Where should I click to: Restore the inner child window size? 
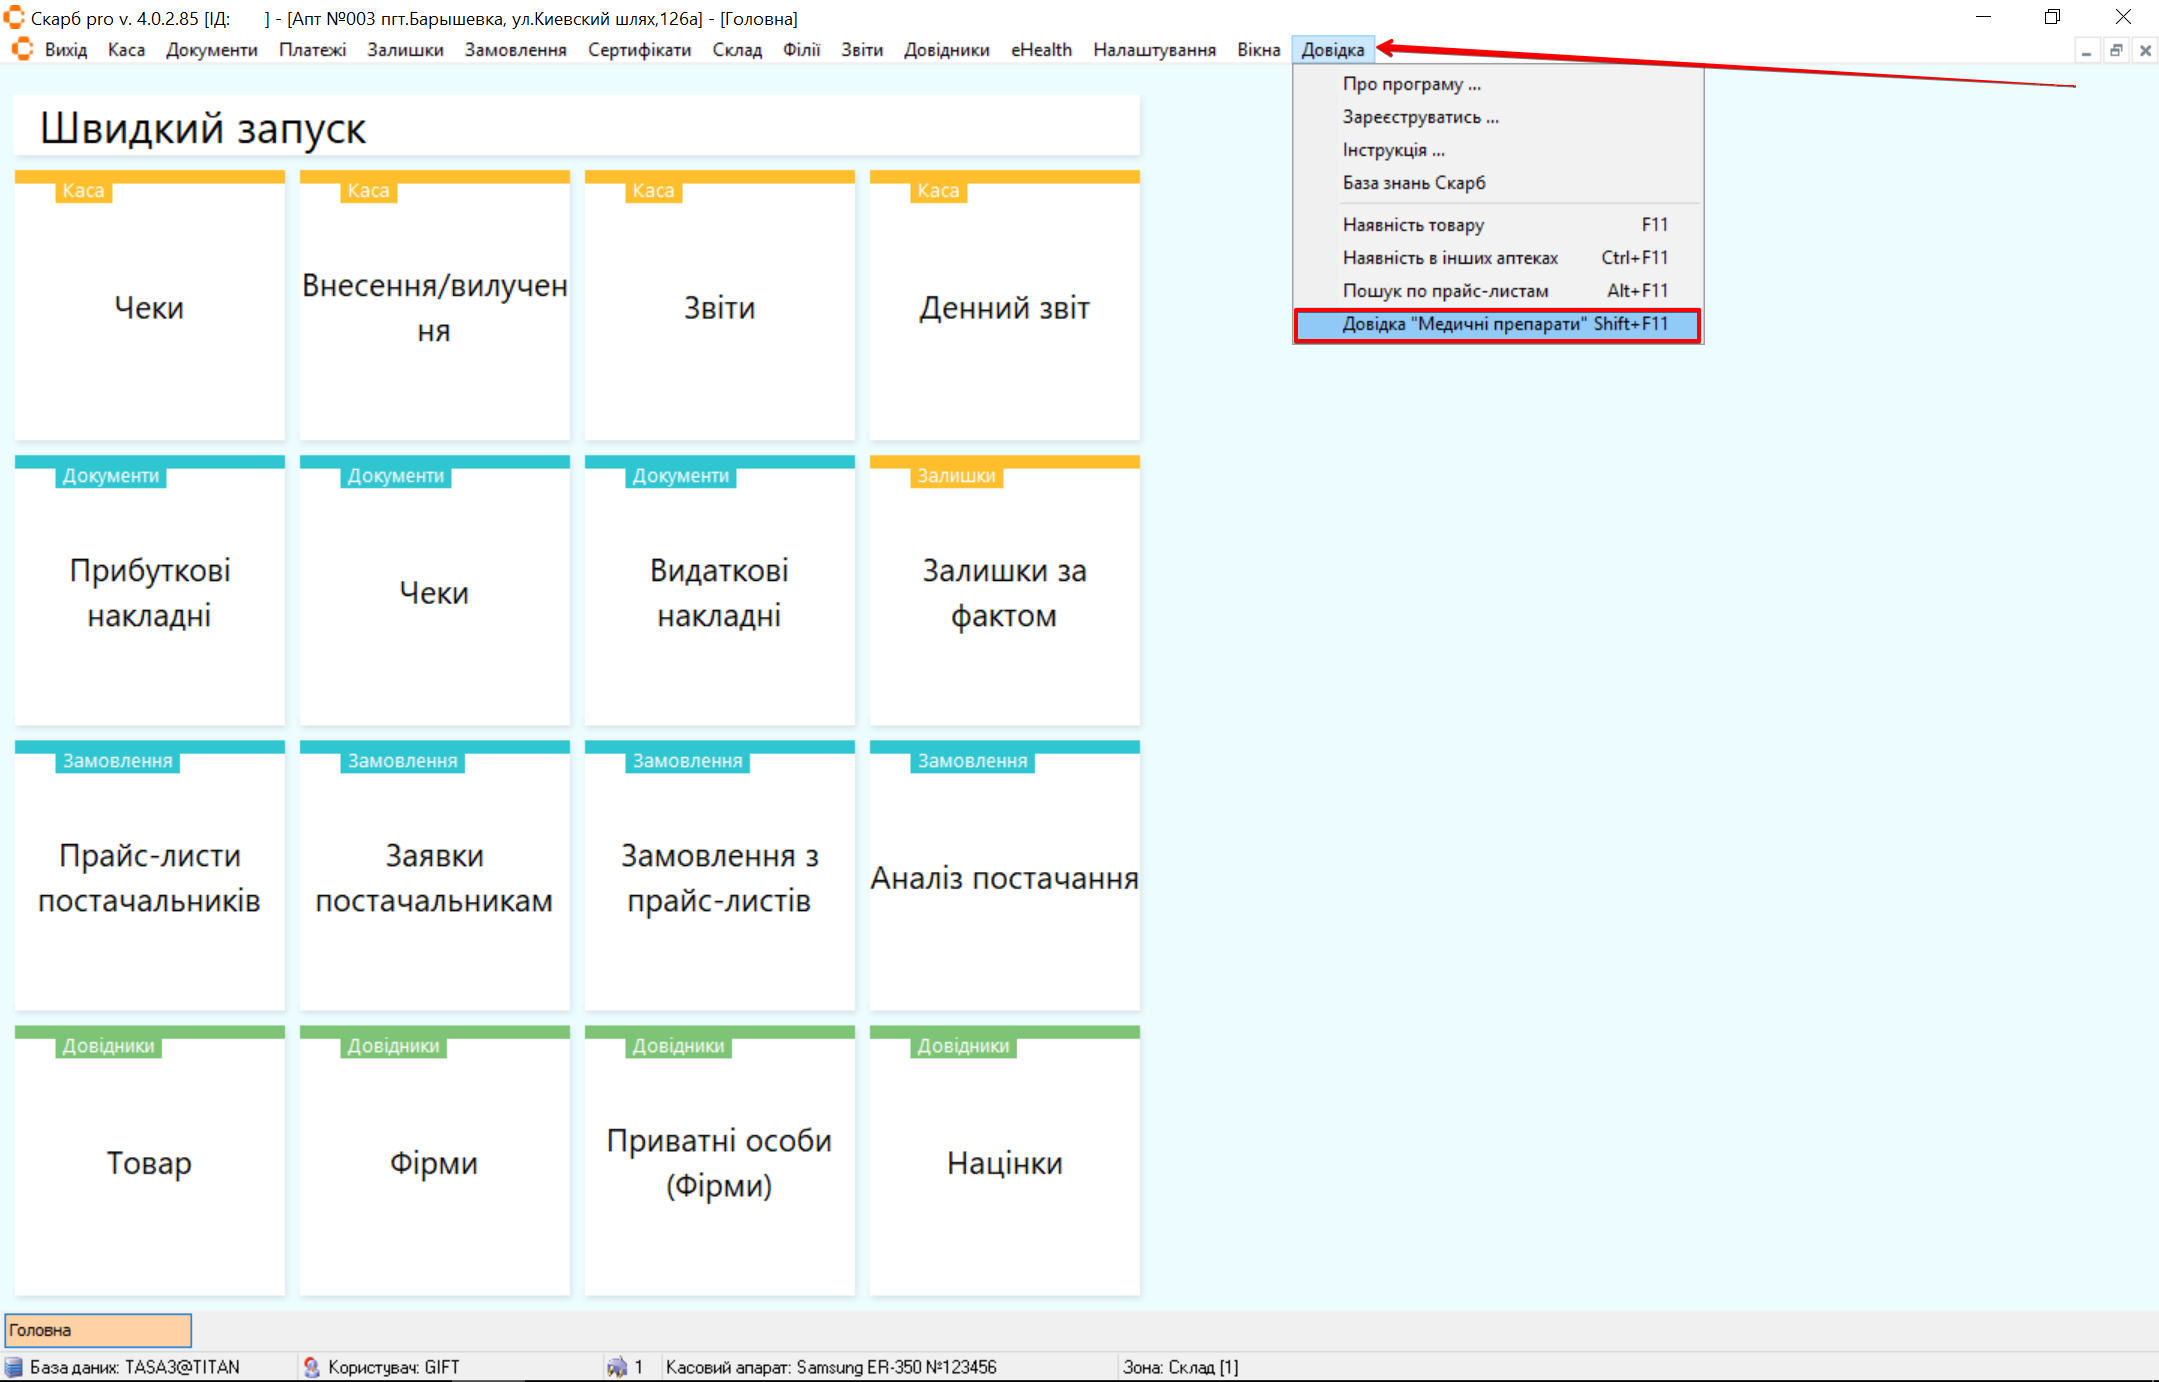[x=2116, y=51]
